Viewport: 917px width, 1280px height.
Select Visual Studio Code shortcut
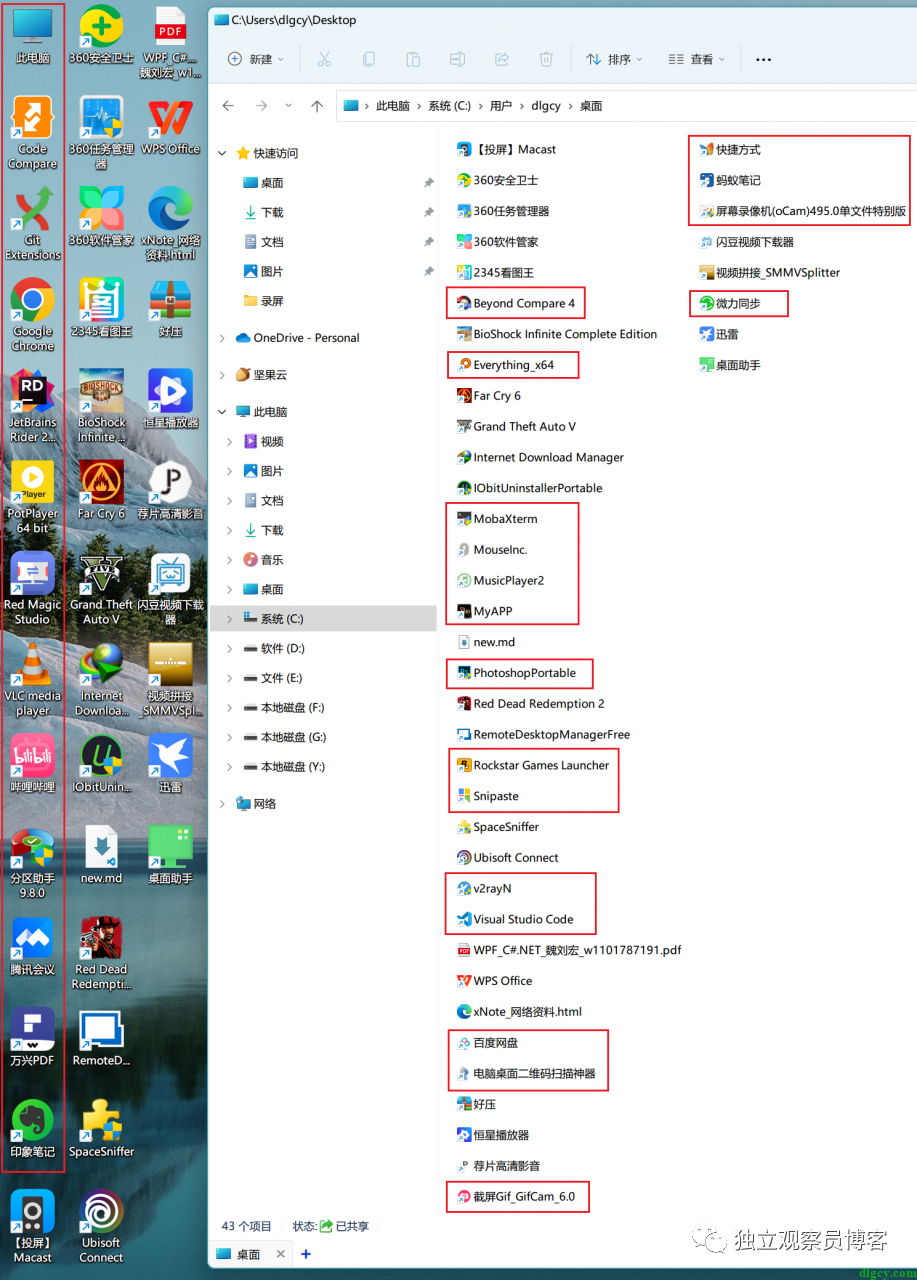pyautogui.click(x=515, y=919)
